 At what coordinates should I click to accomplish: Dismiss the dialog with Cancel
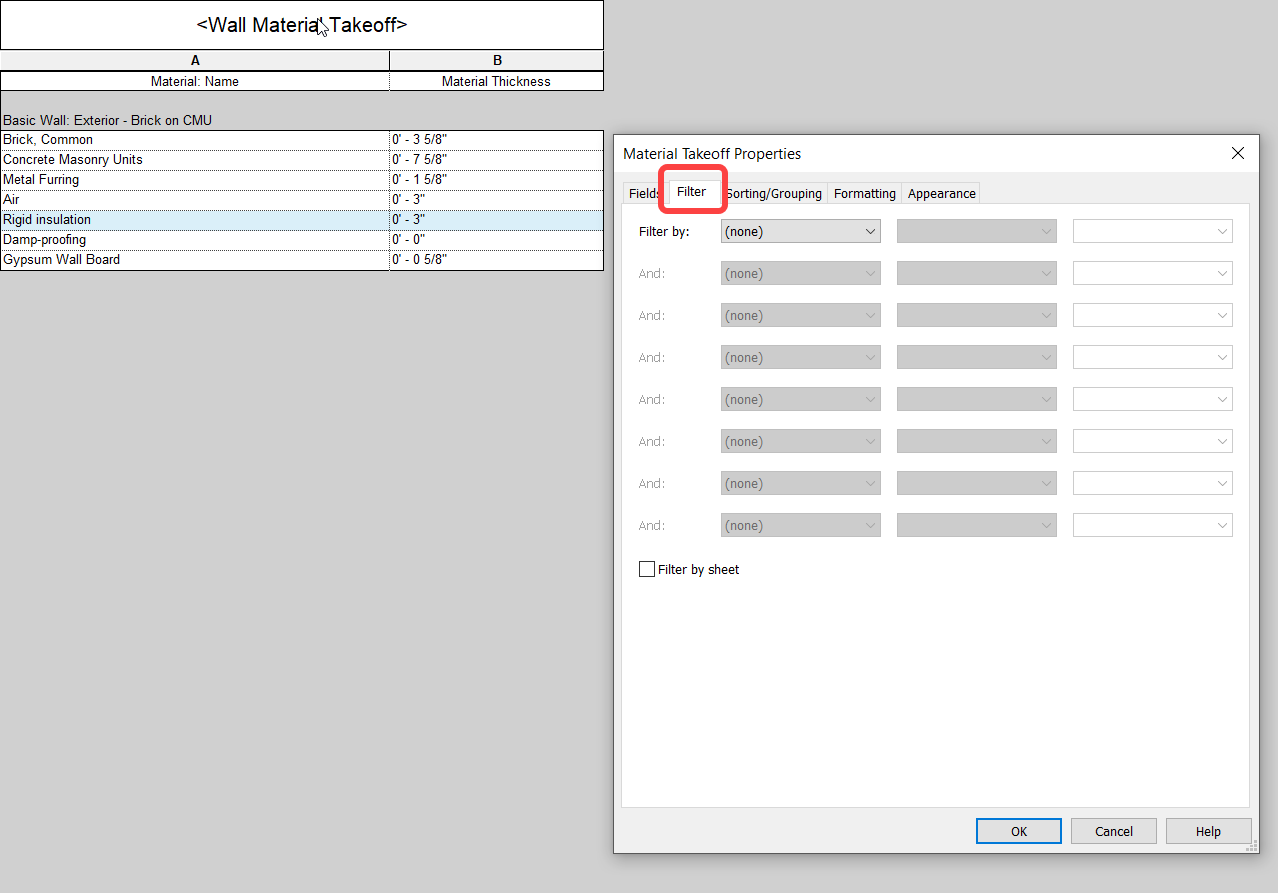(1113, 830)
